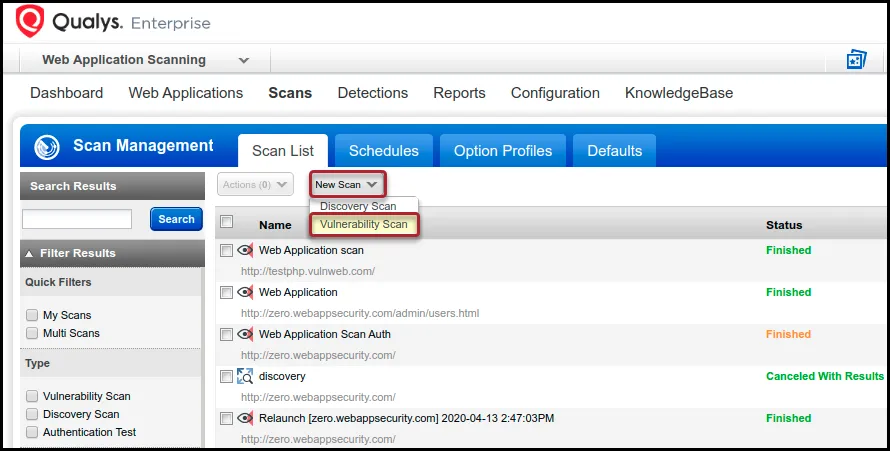Open the Web Application scan entry
The width and height of the screenshot is (890, 451).
coord(311,250)
